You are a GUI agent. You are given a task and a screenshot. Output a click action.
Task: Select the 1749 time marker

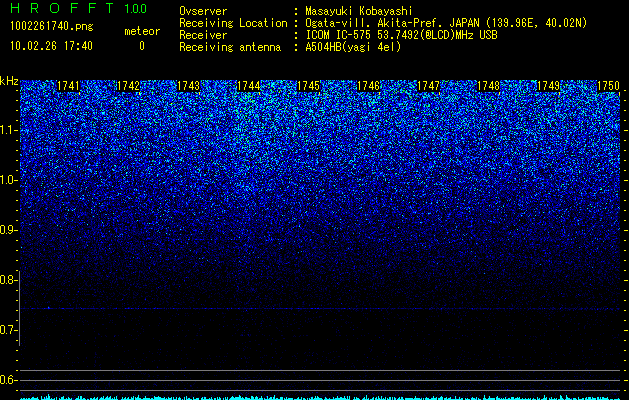pyautogui.click(x=549, y=86)
